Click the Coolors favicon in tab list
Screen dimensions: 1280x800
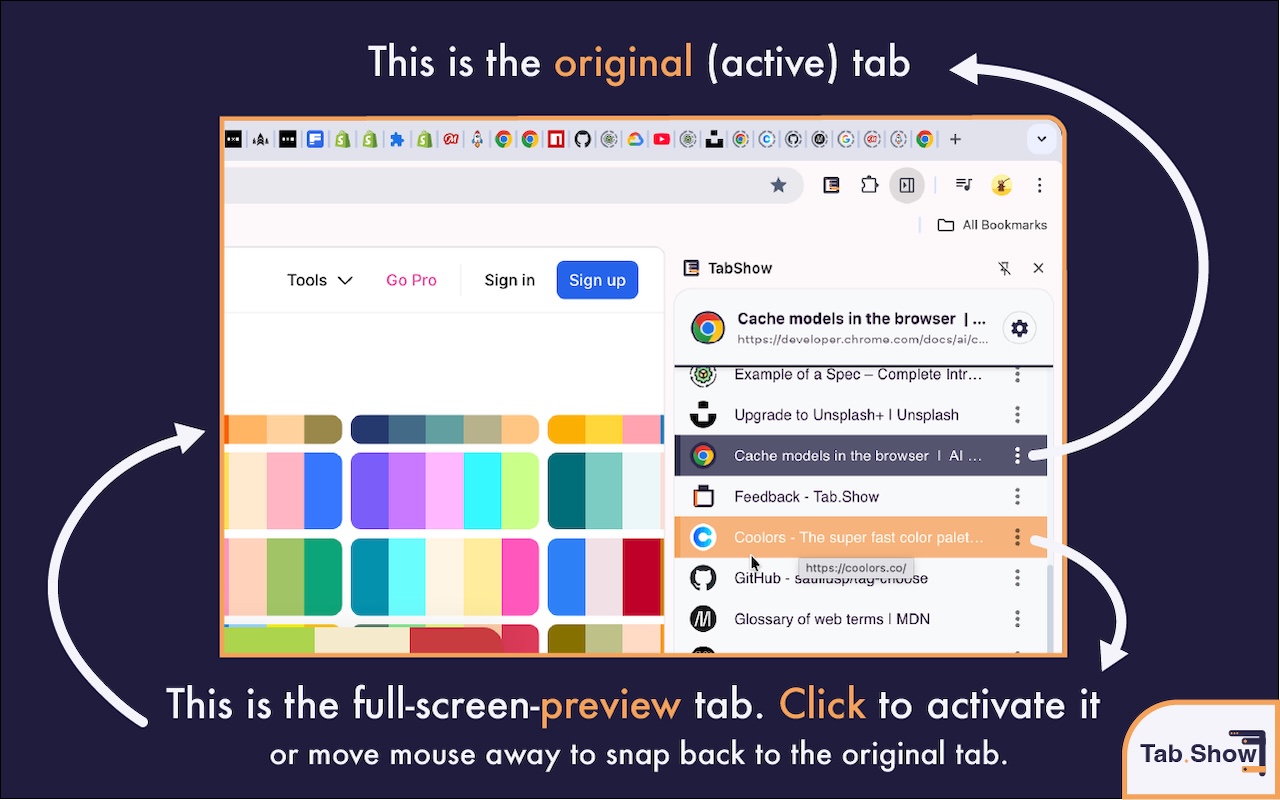pos(704,537)
